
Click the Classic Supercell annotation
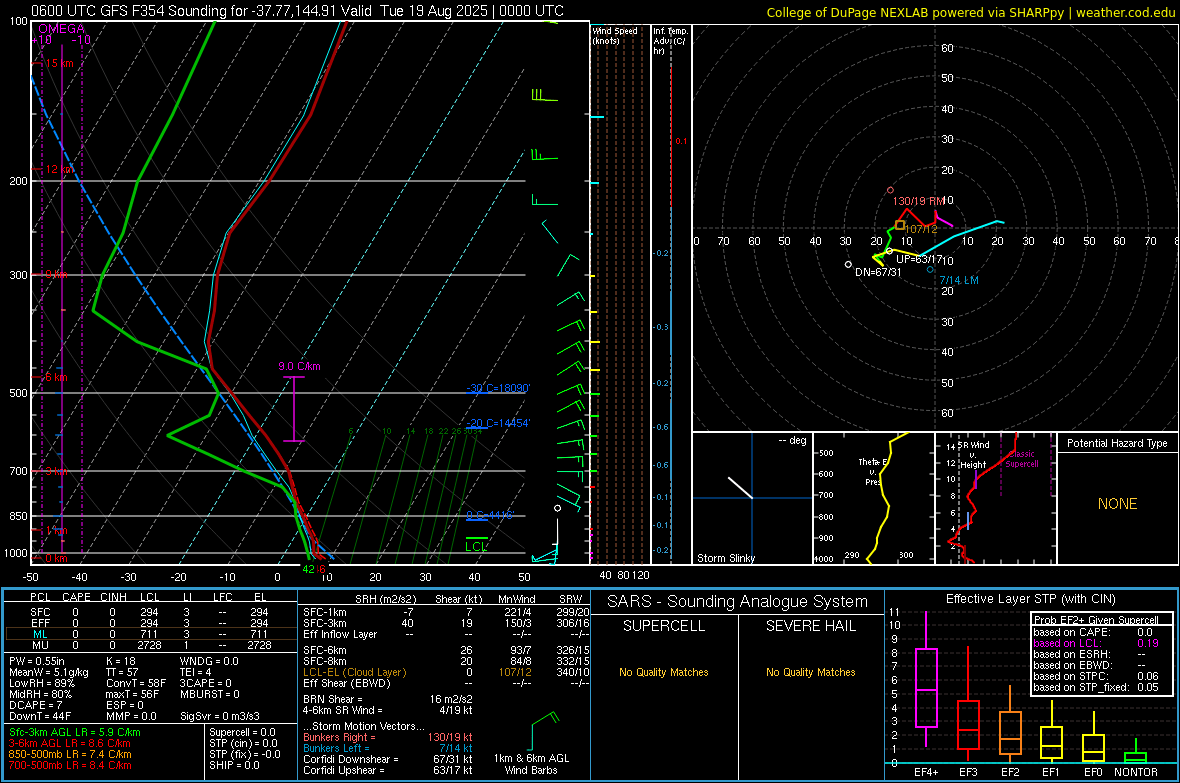[x=1022, y=459]
